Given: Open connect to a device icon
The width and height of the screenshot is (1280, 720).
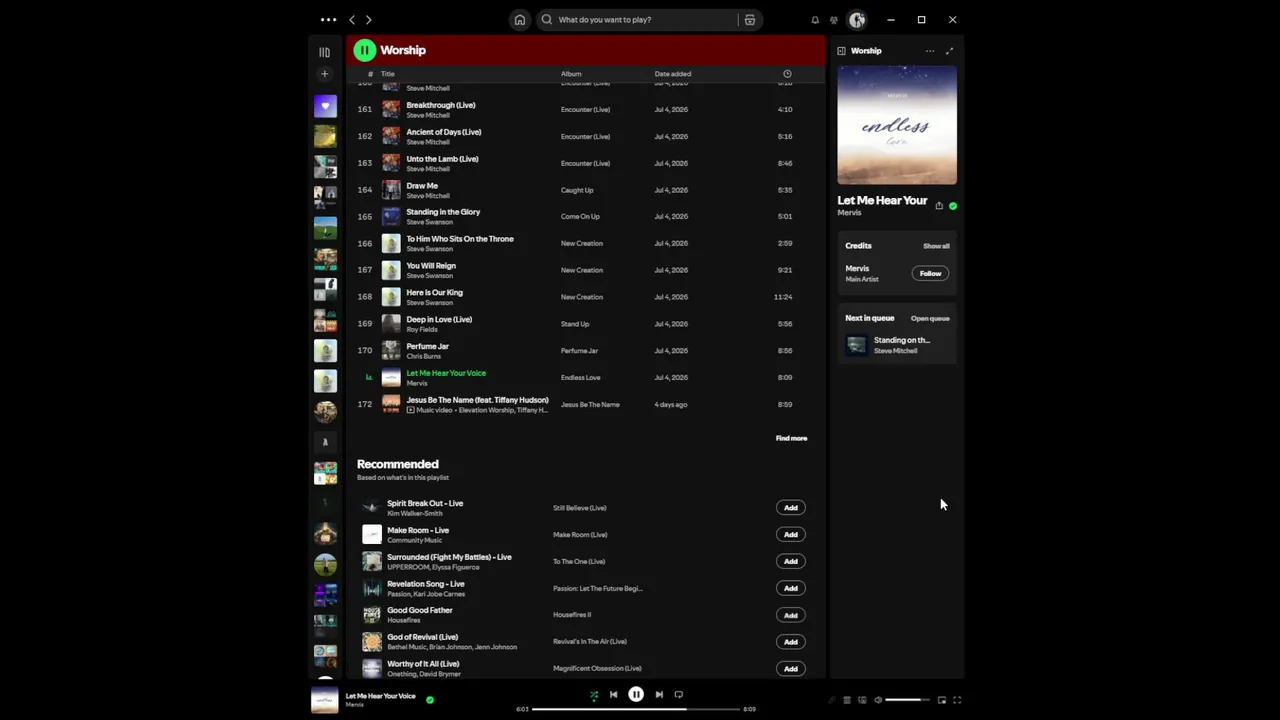Looking at the screenshot, I should pos(862,700).
